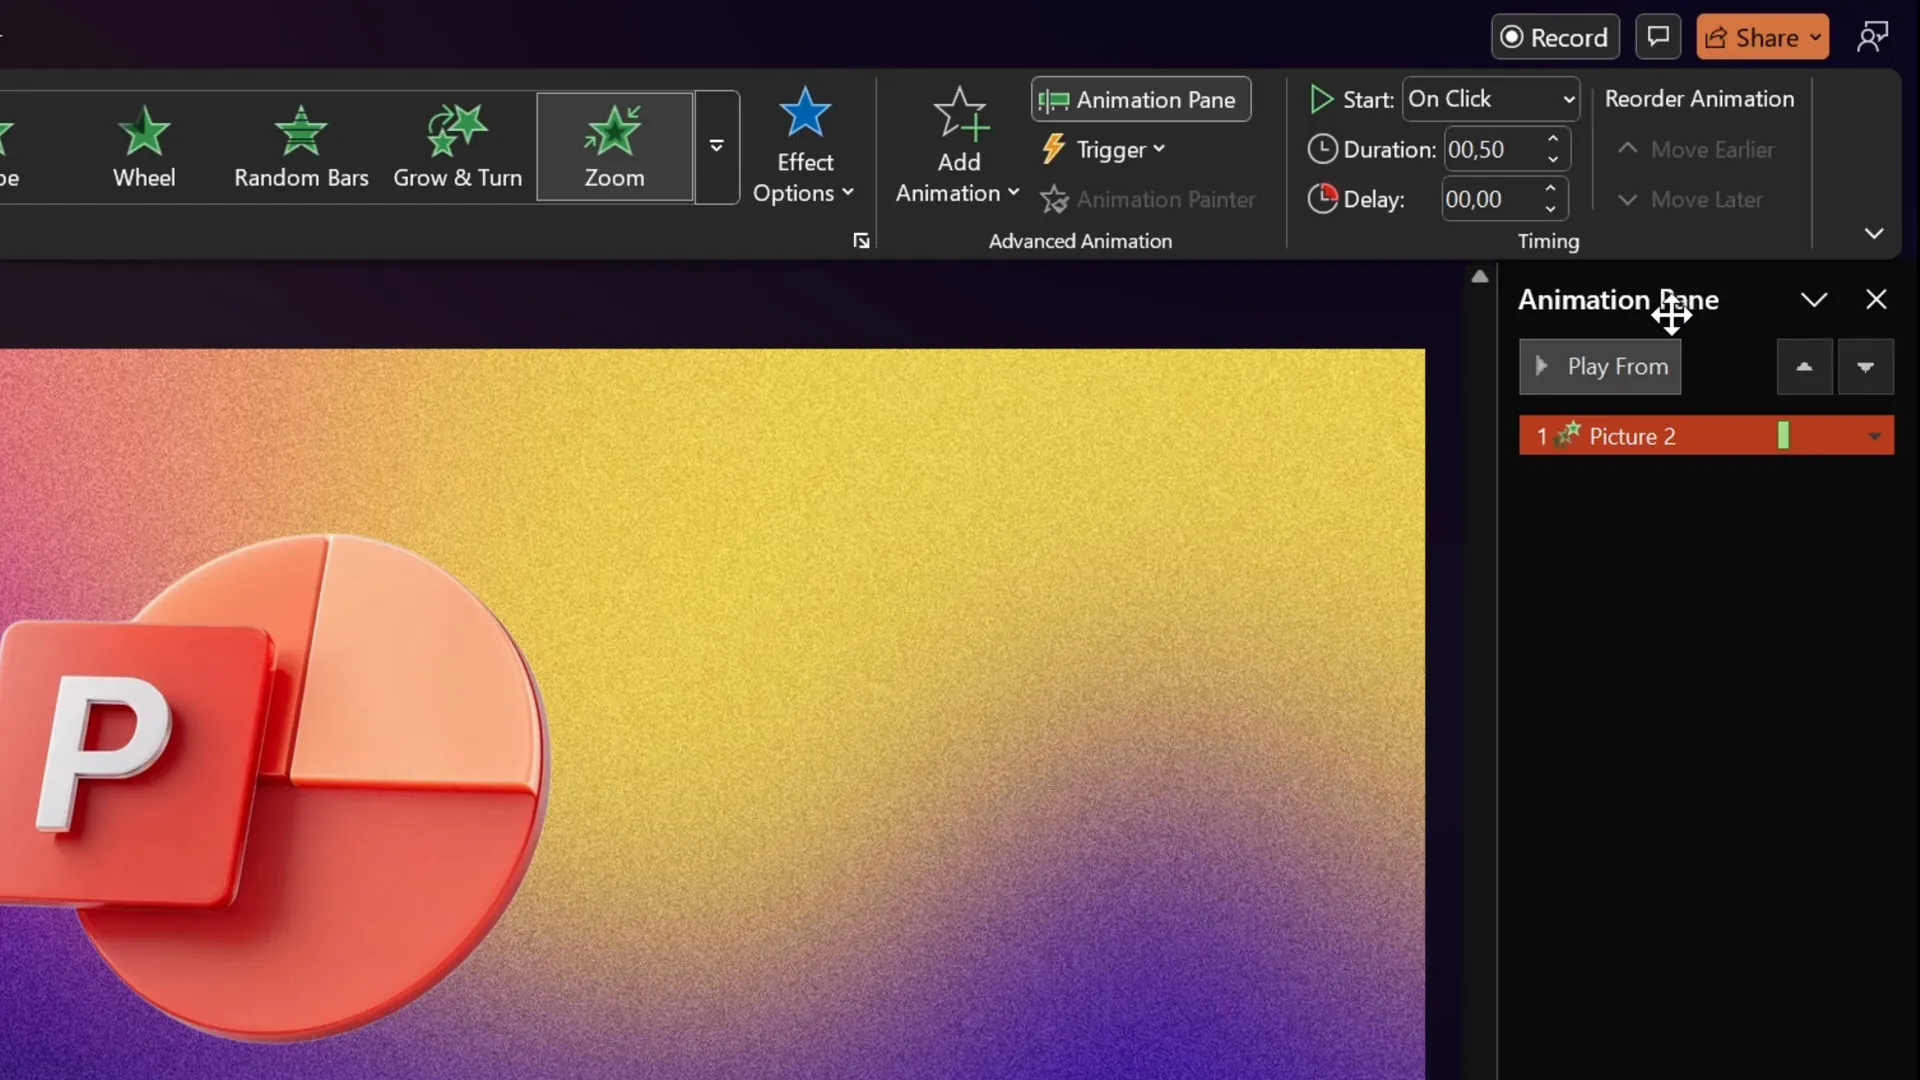Open the Share dropdown button
Screen dimensions: 1920x1080
click(1763, 37)
